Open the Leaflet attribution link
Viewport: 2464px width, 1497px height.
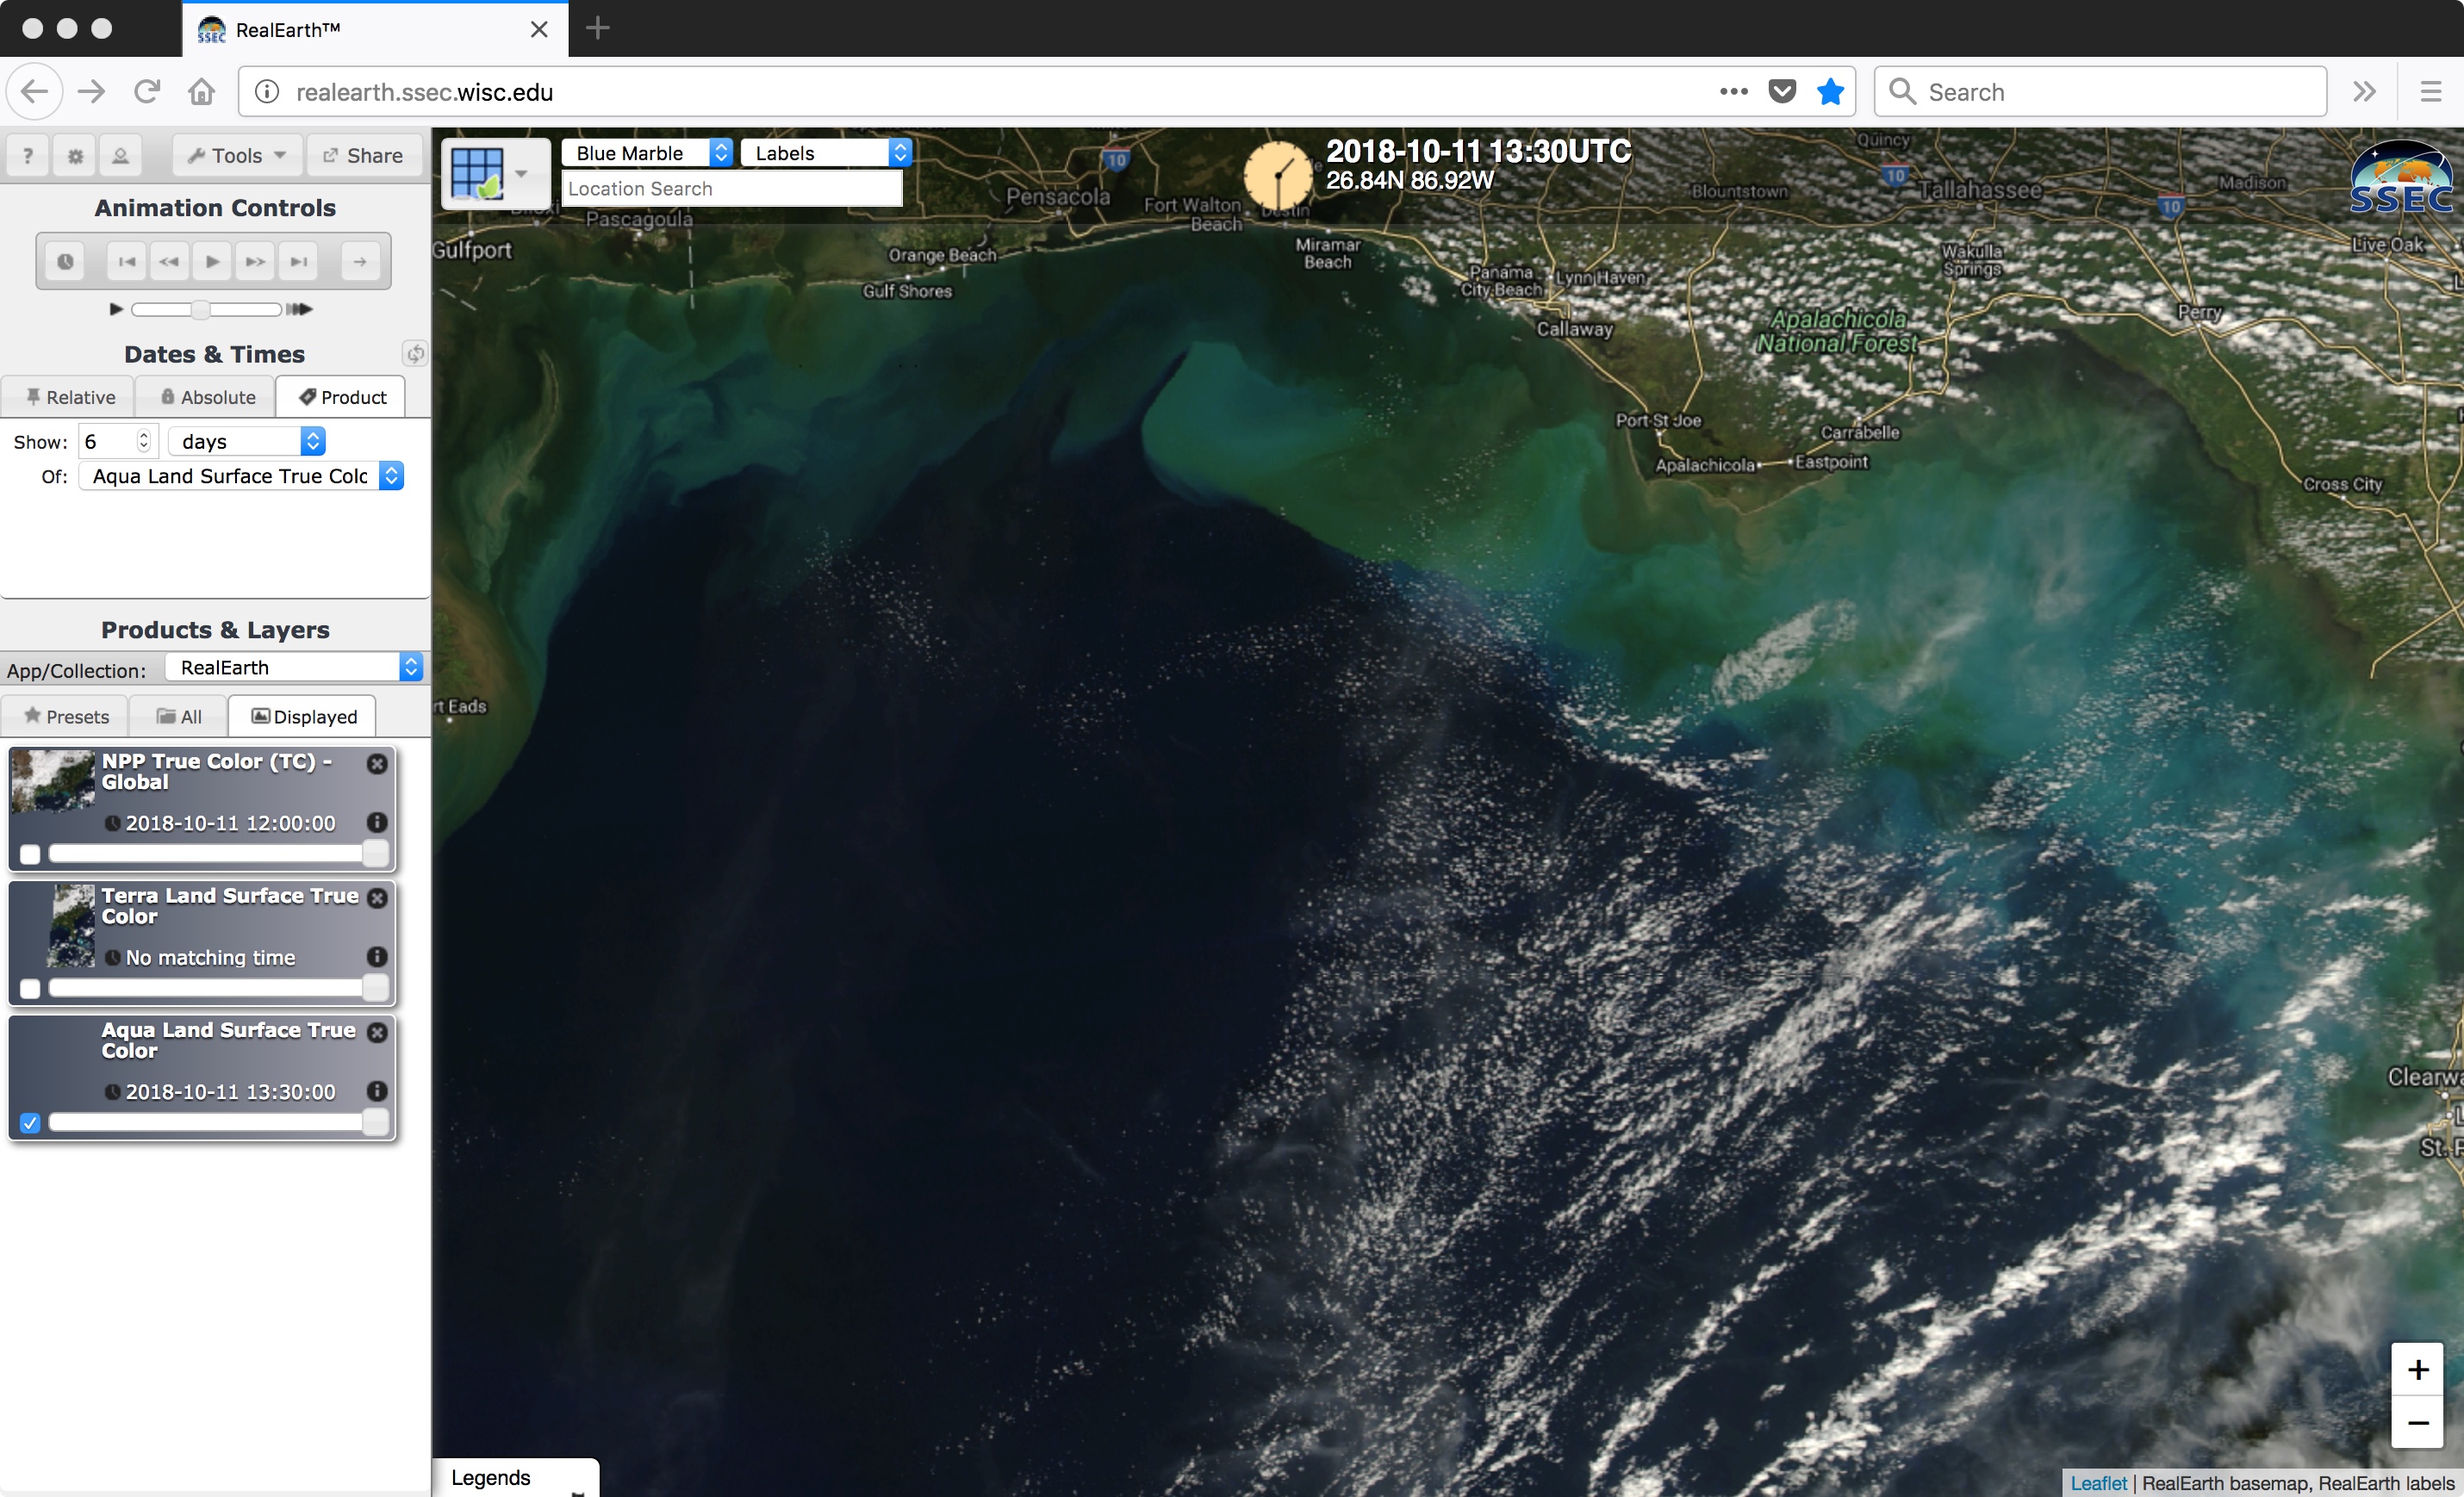pyautogui.click(x=2098, y=1482)
